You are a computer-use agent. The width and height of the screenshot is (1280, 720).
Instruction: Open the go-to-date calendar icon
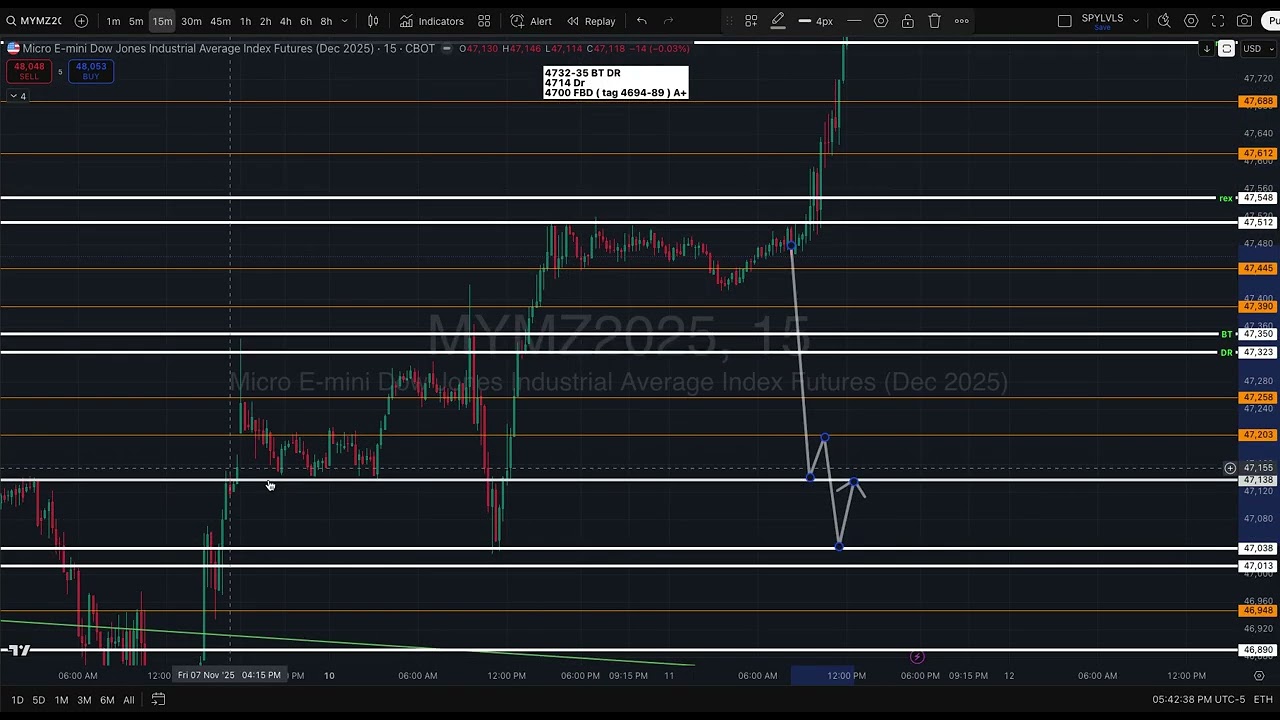[158, 700]
